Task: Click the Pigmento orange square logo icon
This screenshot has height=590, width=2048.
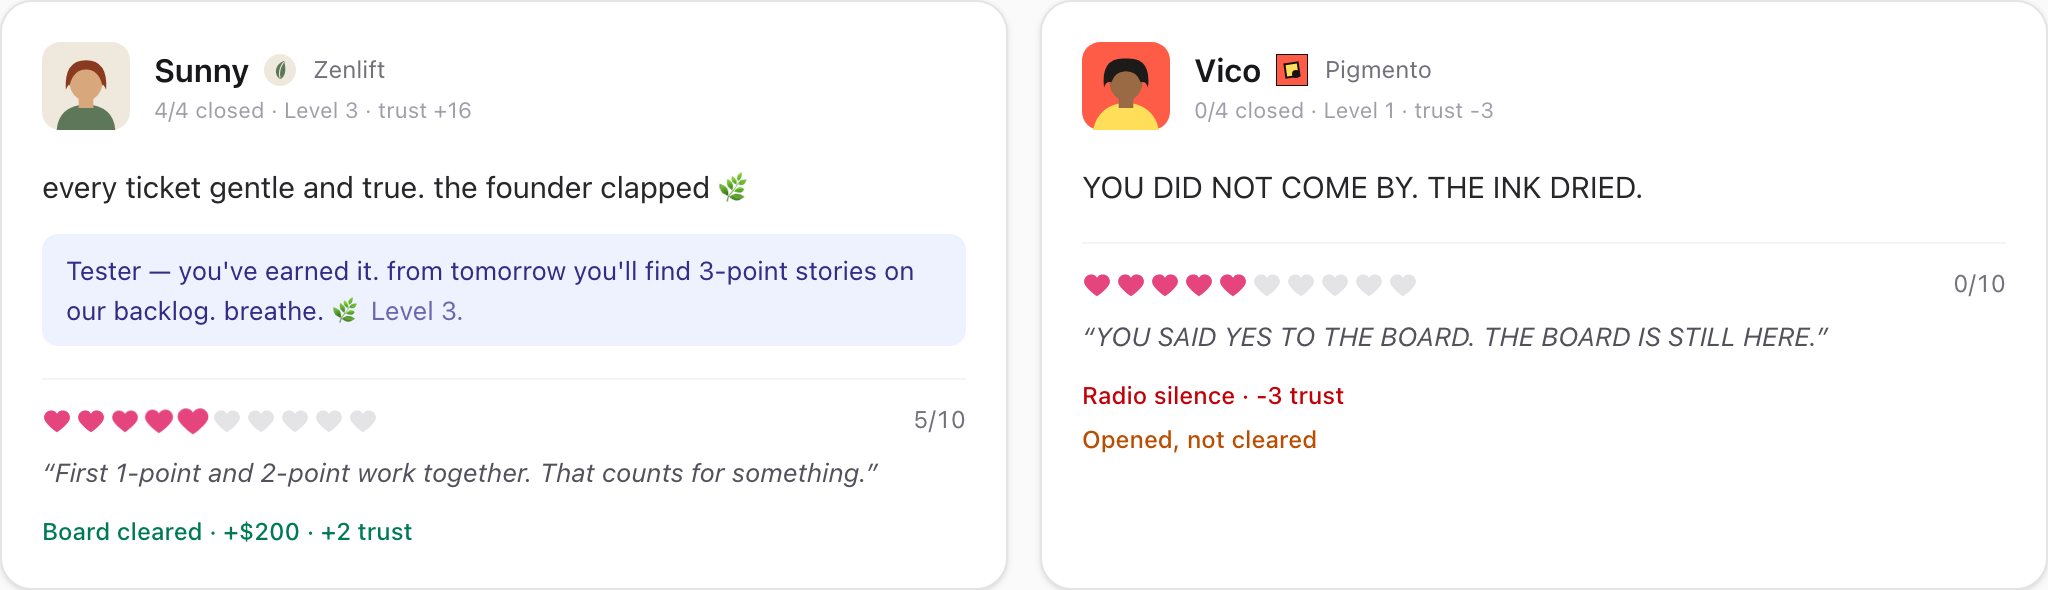Action: coord(1292,70)
